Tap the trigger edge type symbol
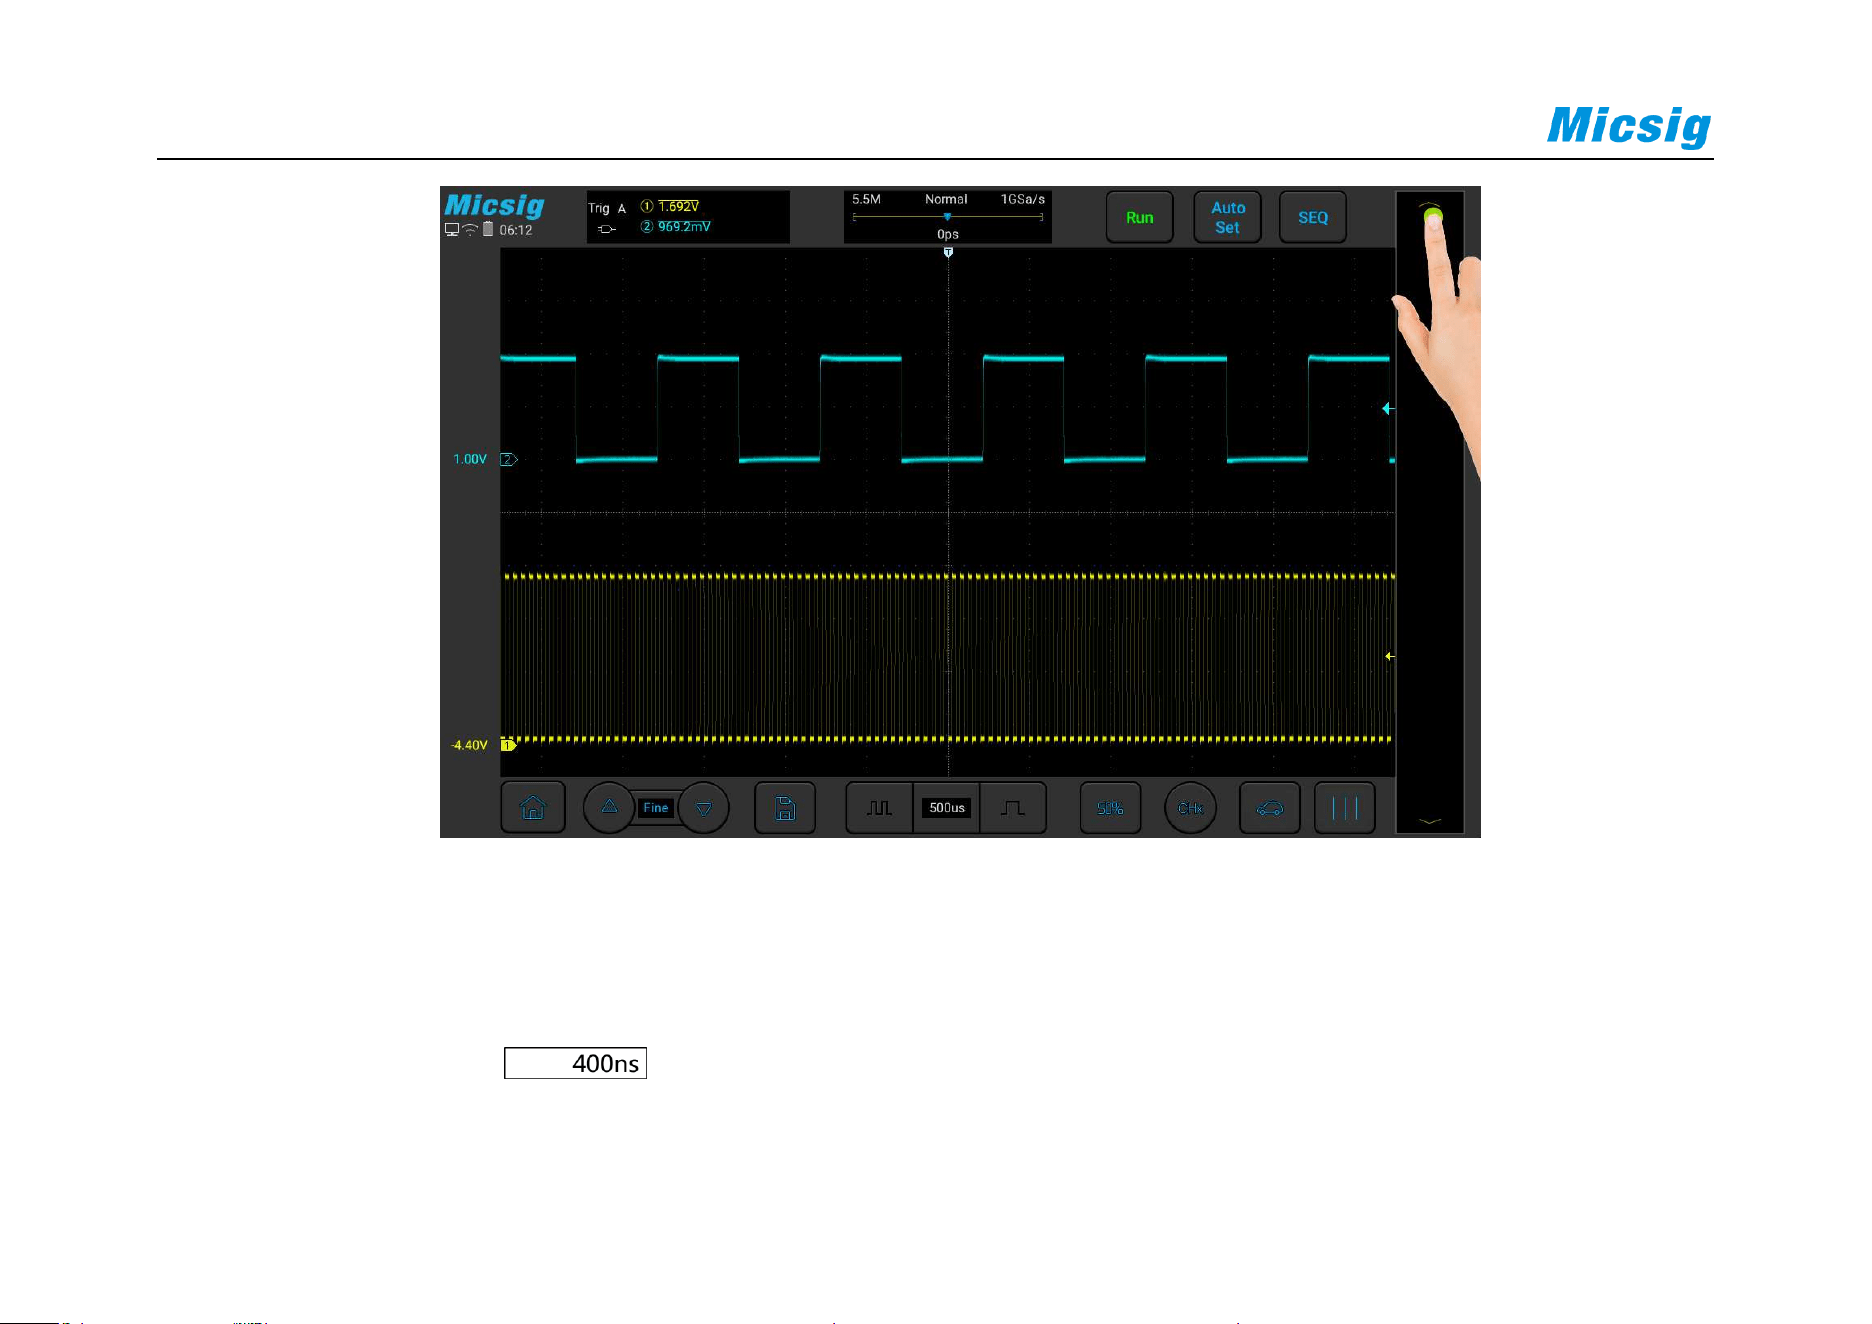Screen dimensions: 1872x1324 607,230
